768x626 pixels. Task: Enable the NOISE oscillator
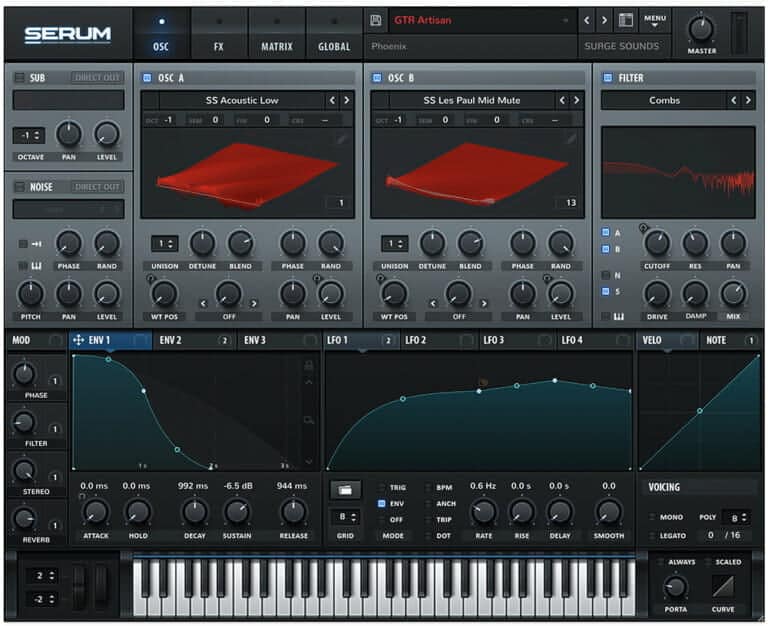point(20,187)
